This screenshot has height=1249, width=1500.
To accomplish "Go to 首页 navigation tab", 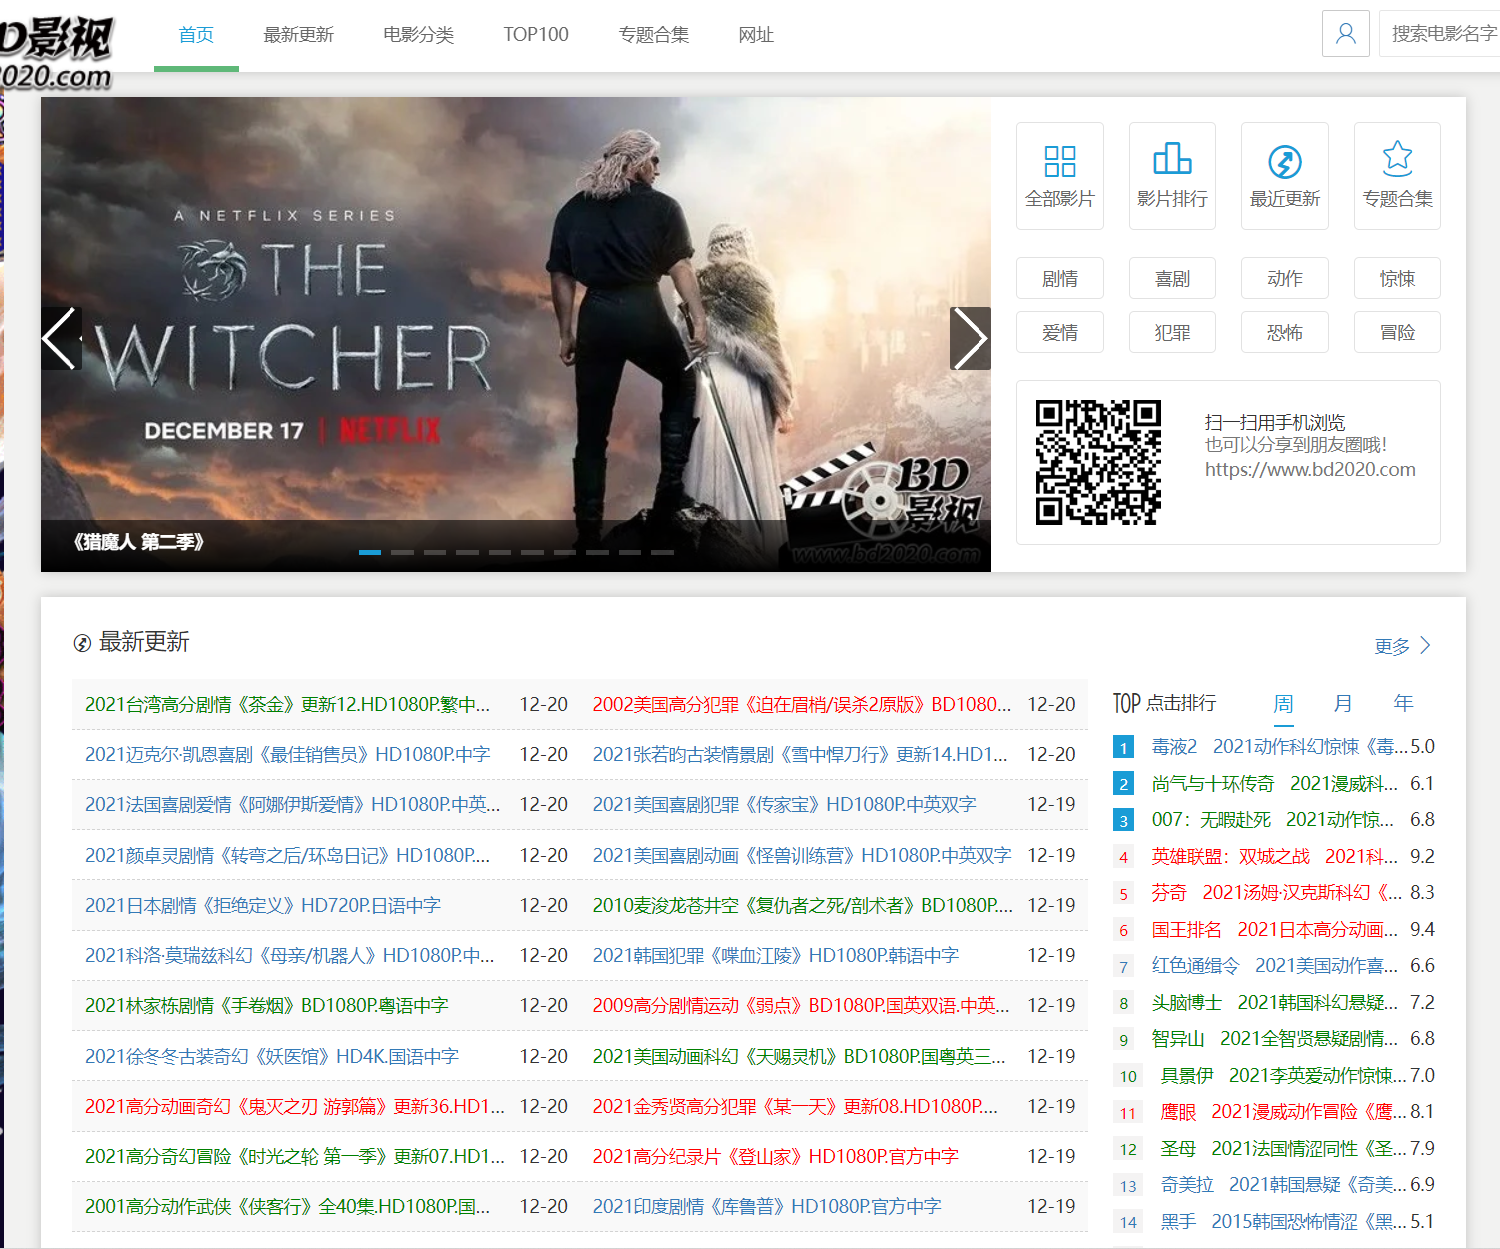I will tap(196, 35).
